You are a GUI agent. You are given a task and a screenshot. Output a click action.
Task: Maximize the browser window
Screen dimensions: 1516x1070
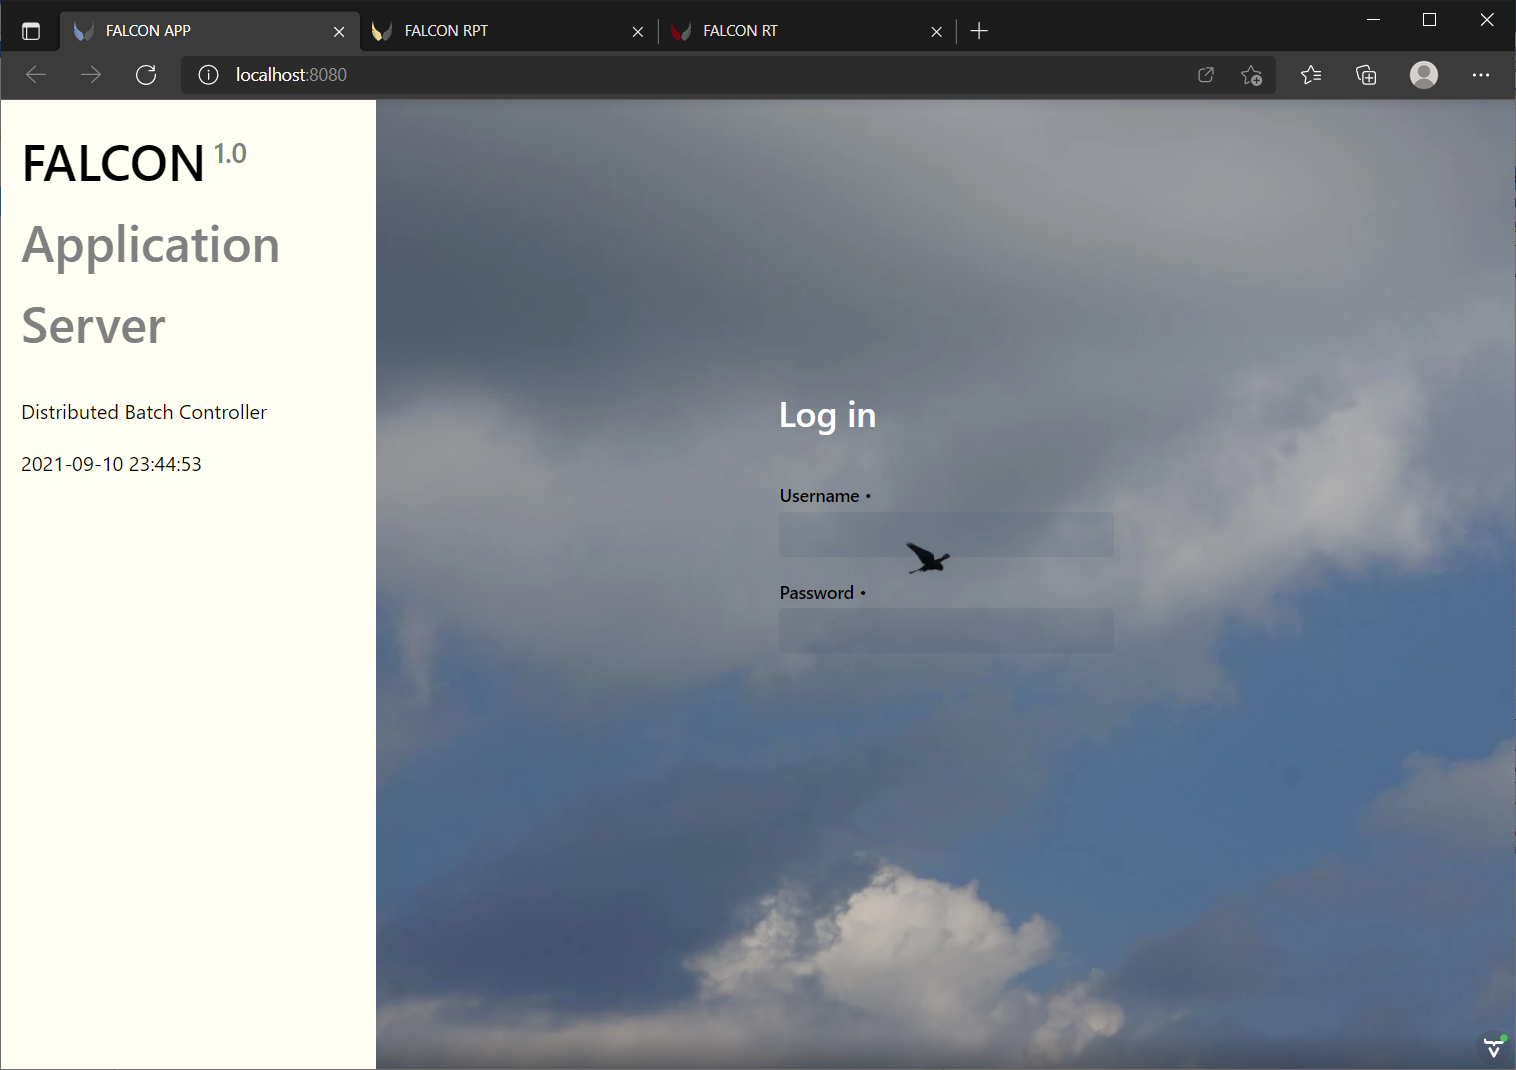click(x=1429, y=20)
